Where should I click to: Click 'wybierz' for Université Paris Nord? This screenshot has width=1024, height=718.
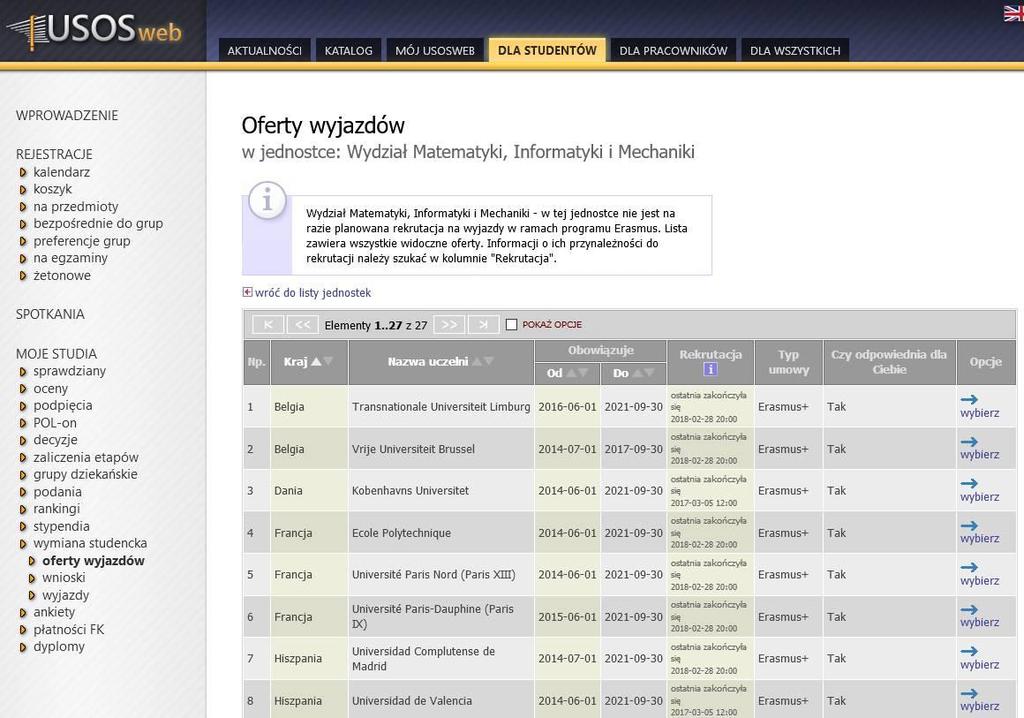tap(980, 581)
